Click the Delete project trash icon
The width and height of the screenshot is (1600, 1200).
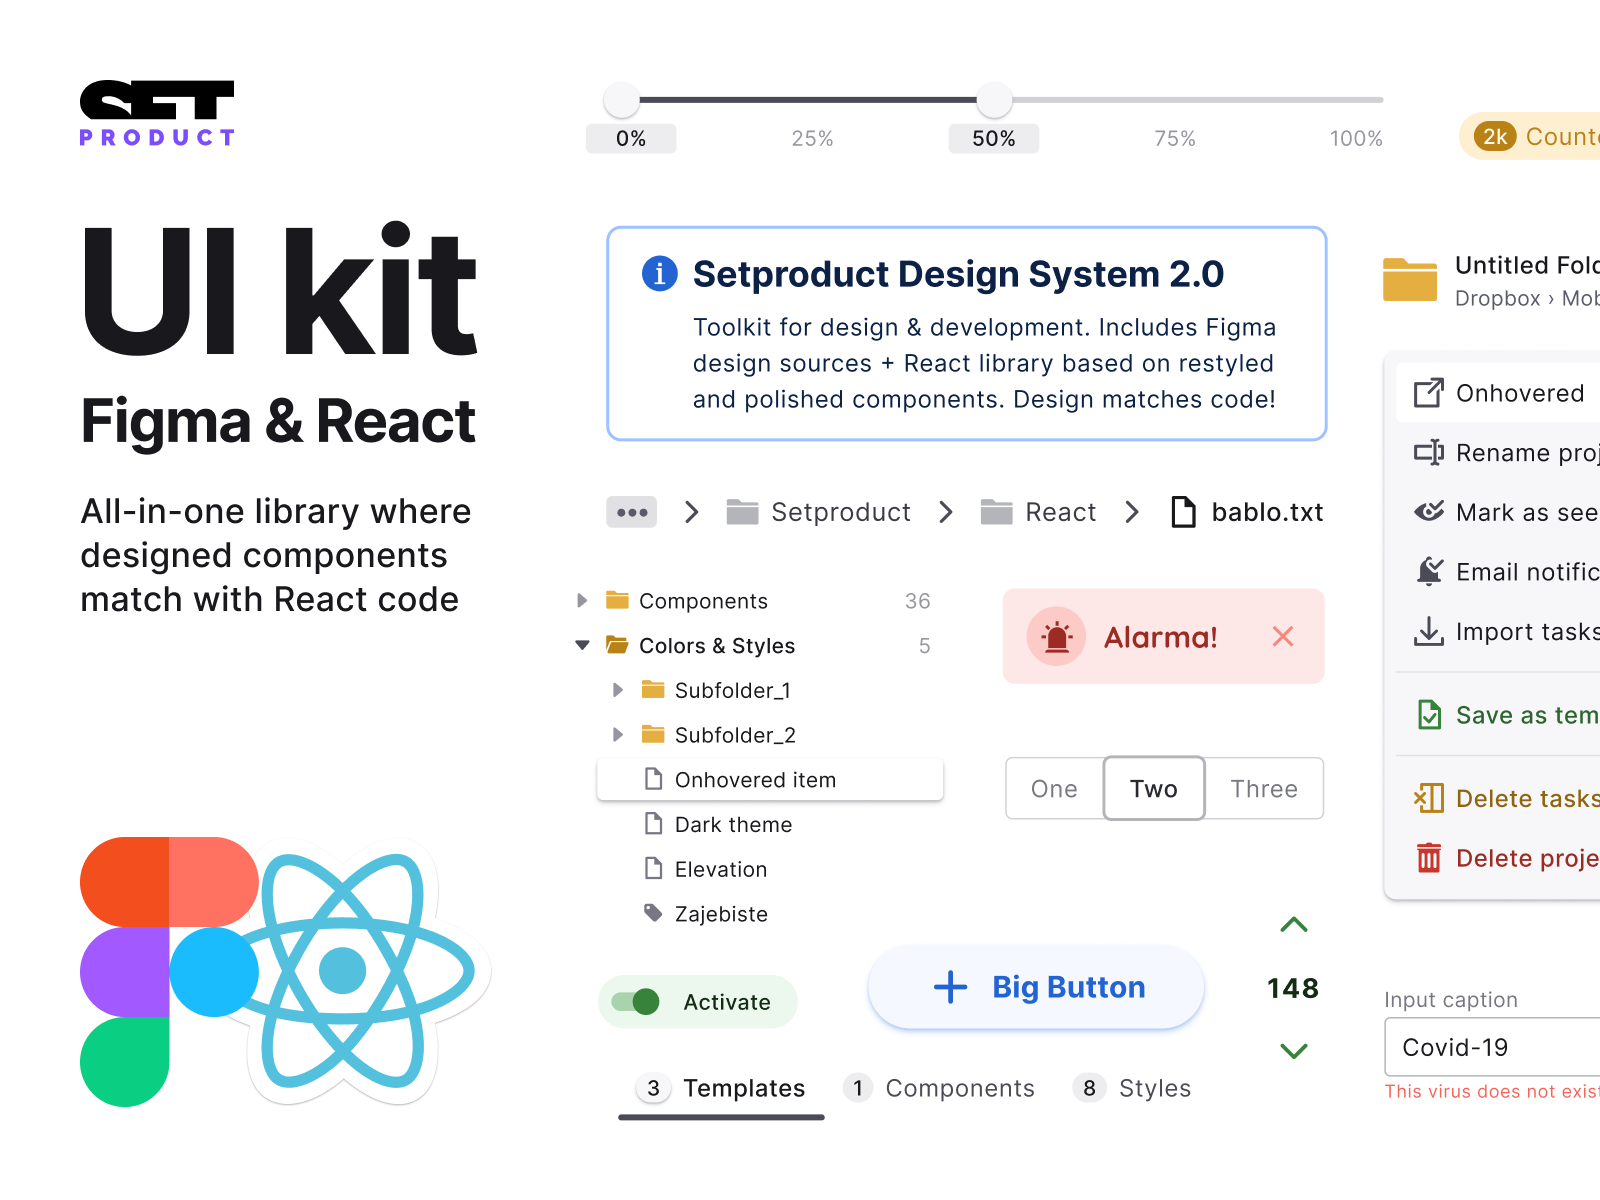(x=1430, y=858)
